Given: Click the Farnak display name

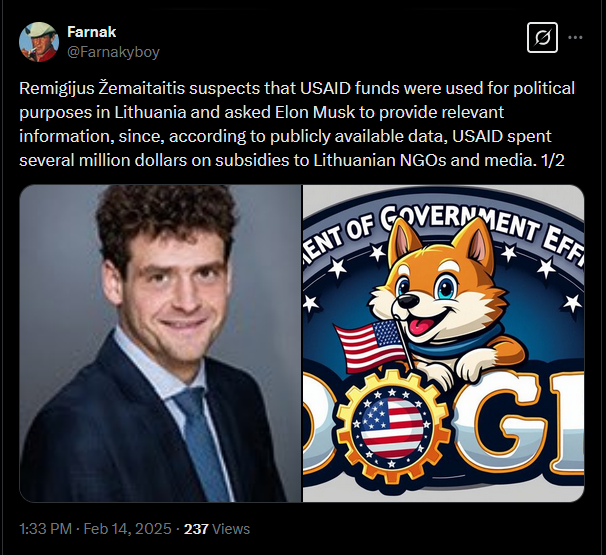Looking at the screenshot, I should (91, 32).
